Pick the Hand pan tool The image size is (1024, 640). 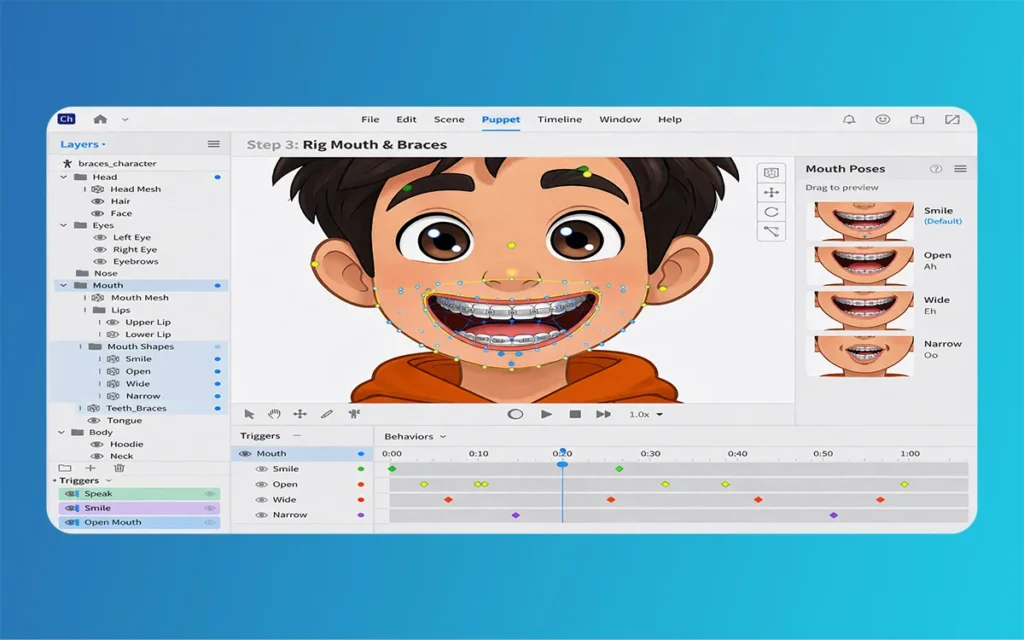274,414
